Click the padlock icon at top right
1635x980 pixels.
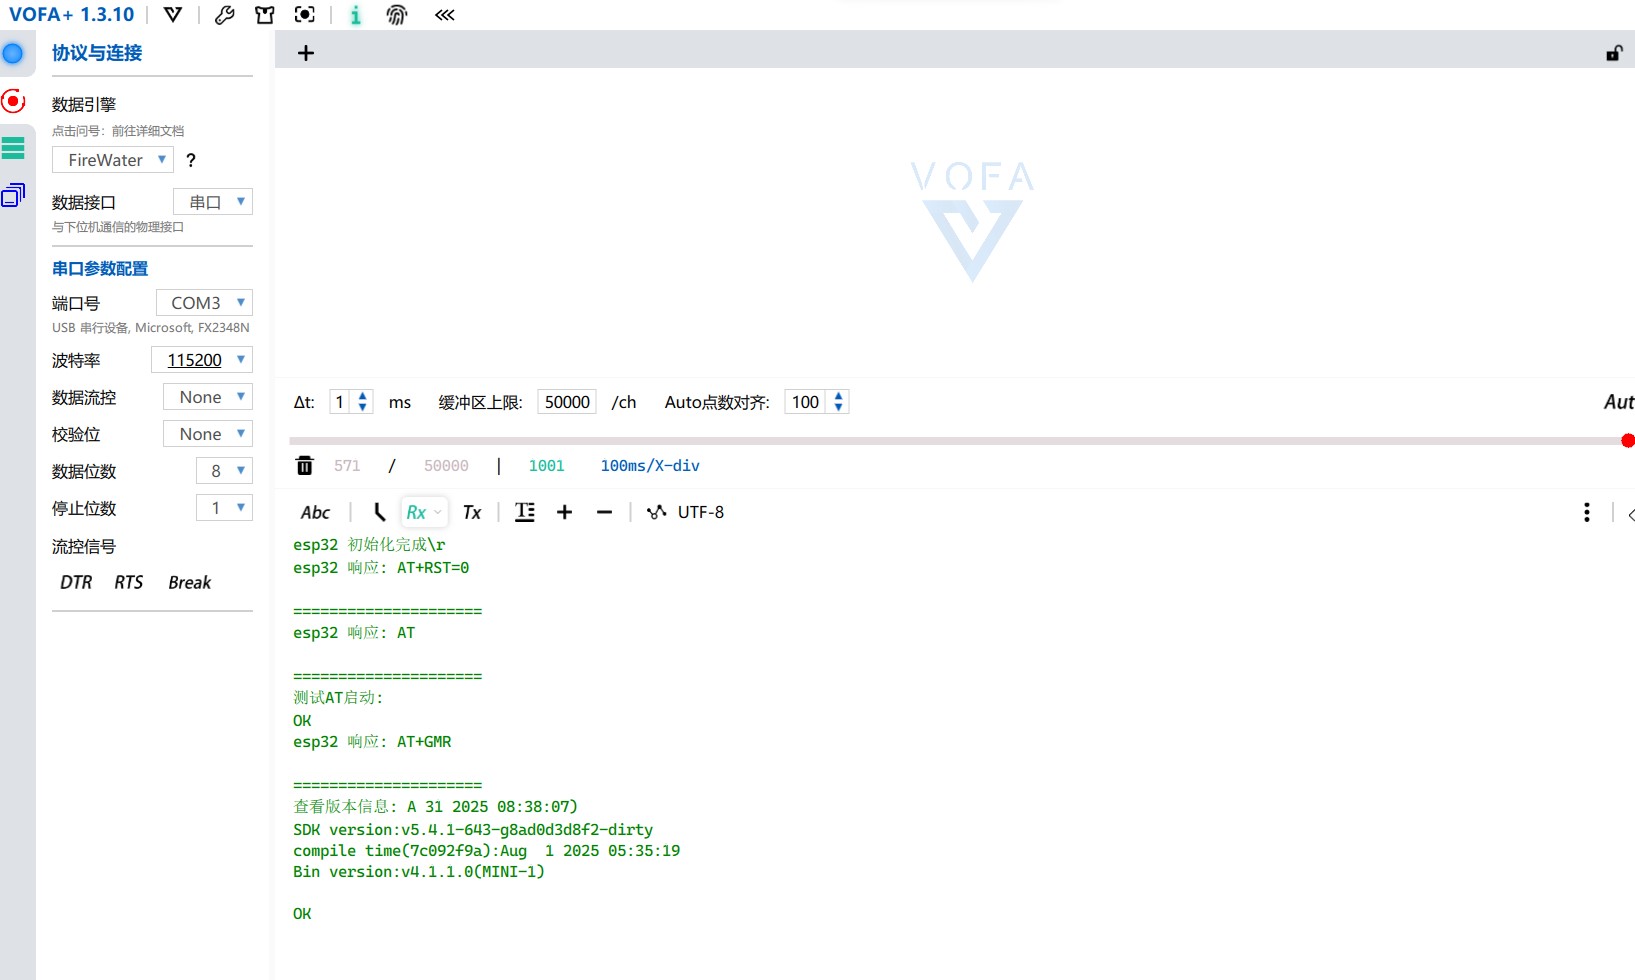[x=1614, y=53]
